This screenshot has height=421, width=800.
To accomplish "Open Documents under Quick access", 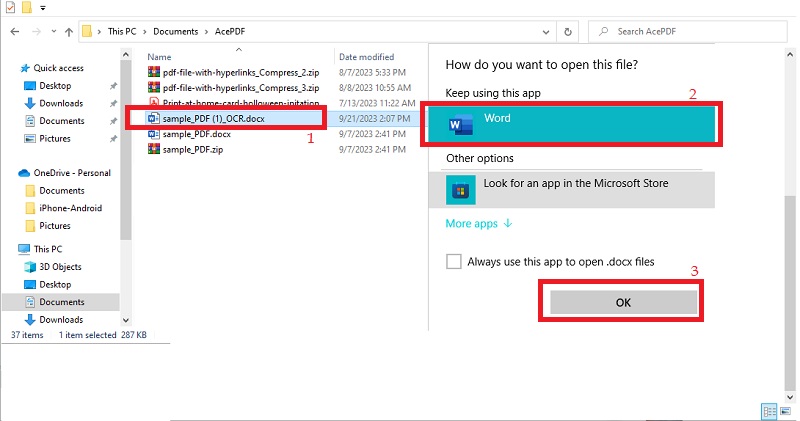I will tap(61, 121).
